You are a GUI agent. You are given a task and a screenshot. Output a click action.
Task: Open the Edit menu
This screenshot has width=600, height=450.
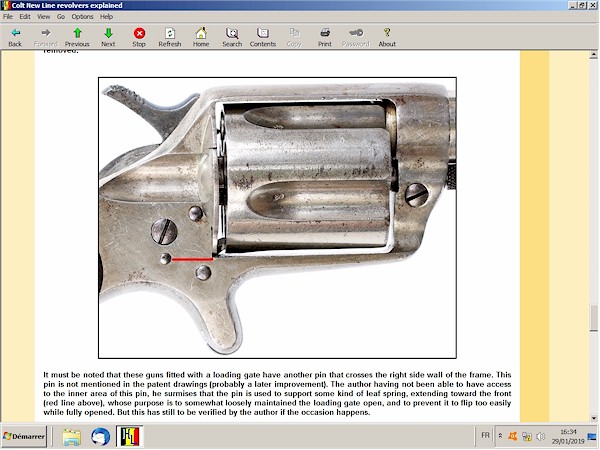(x=25, y=16)
